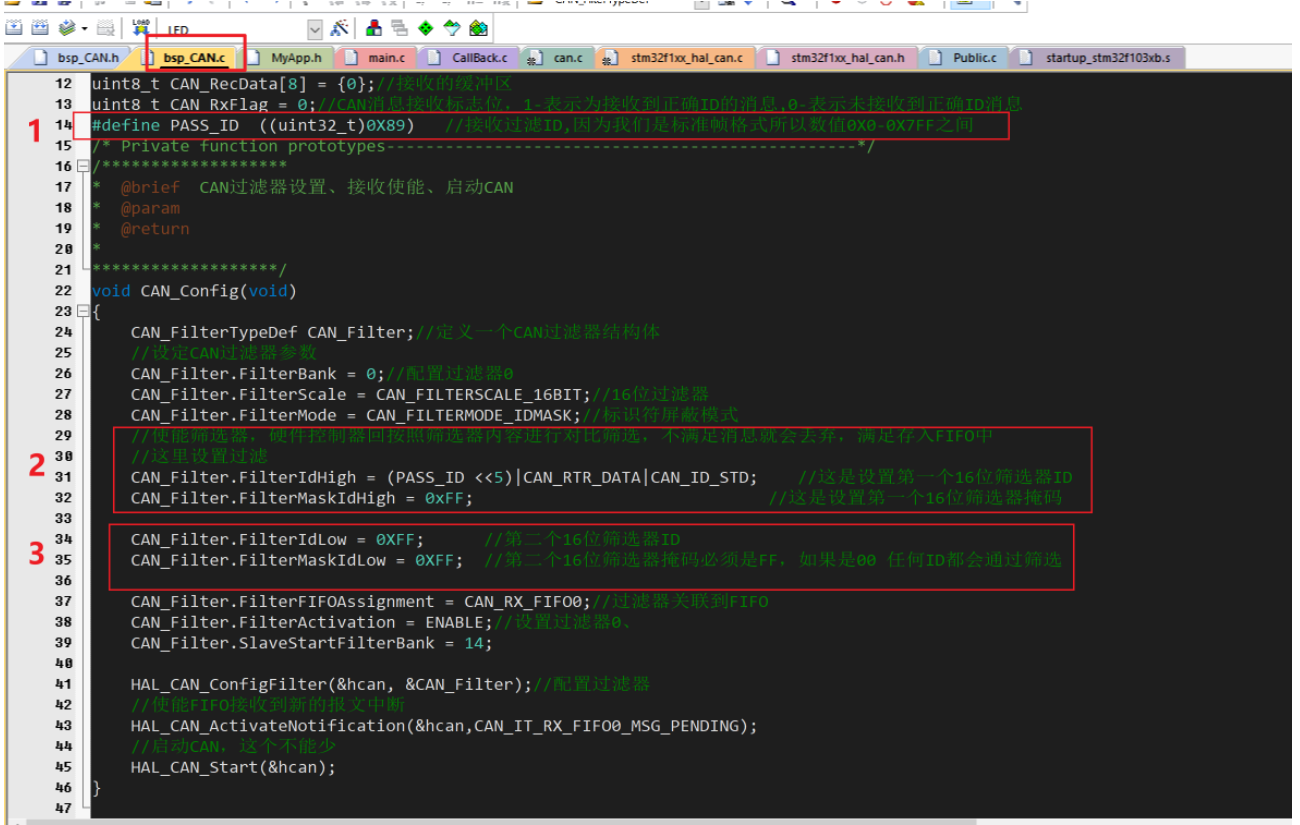Image resolution: width=1300 pixels, height=825 pixels.
Task: Click line number 22 in the gutter
Action: [63, 290]
